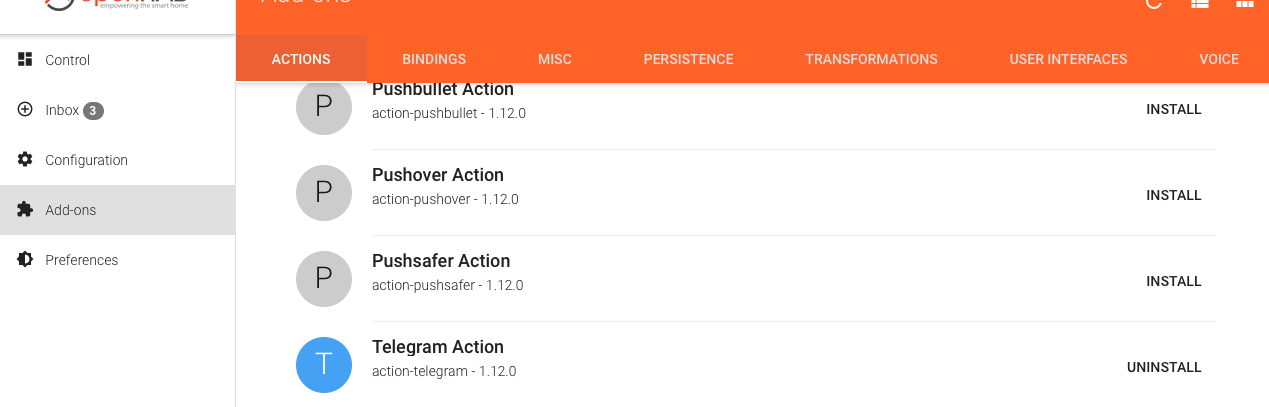This screenshot has width=1269, height=407.
Task: Click the Add-ons puzzle piece icon
Action: (x=25, y=210)
